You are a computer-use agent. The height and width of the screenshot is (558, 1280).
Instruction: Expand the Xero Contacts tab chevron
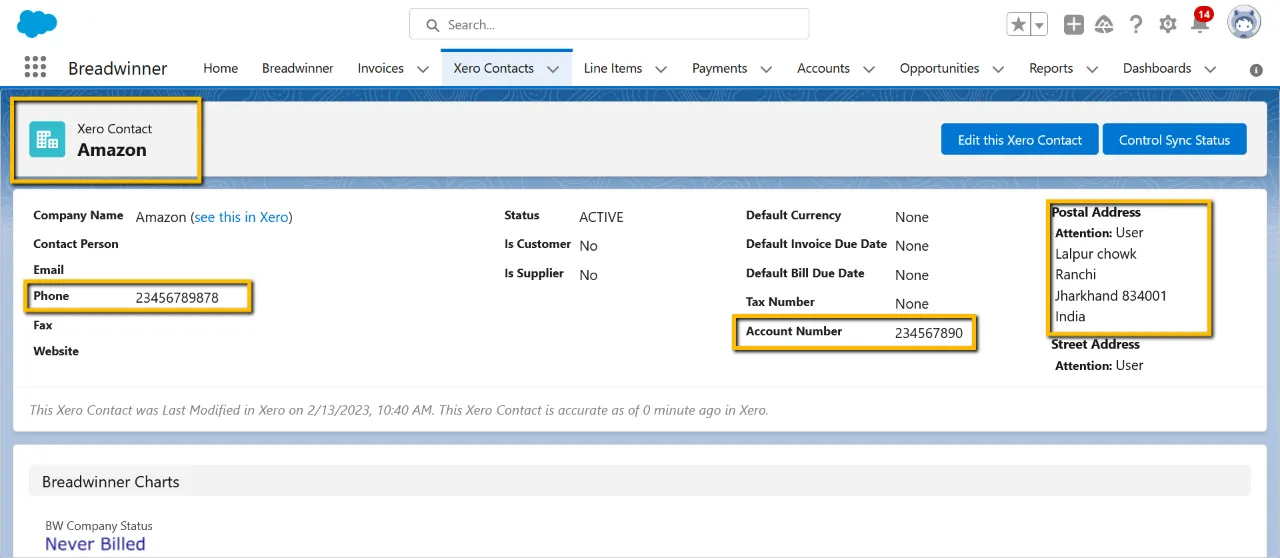553,69
